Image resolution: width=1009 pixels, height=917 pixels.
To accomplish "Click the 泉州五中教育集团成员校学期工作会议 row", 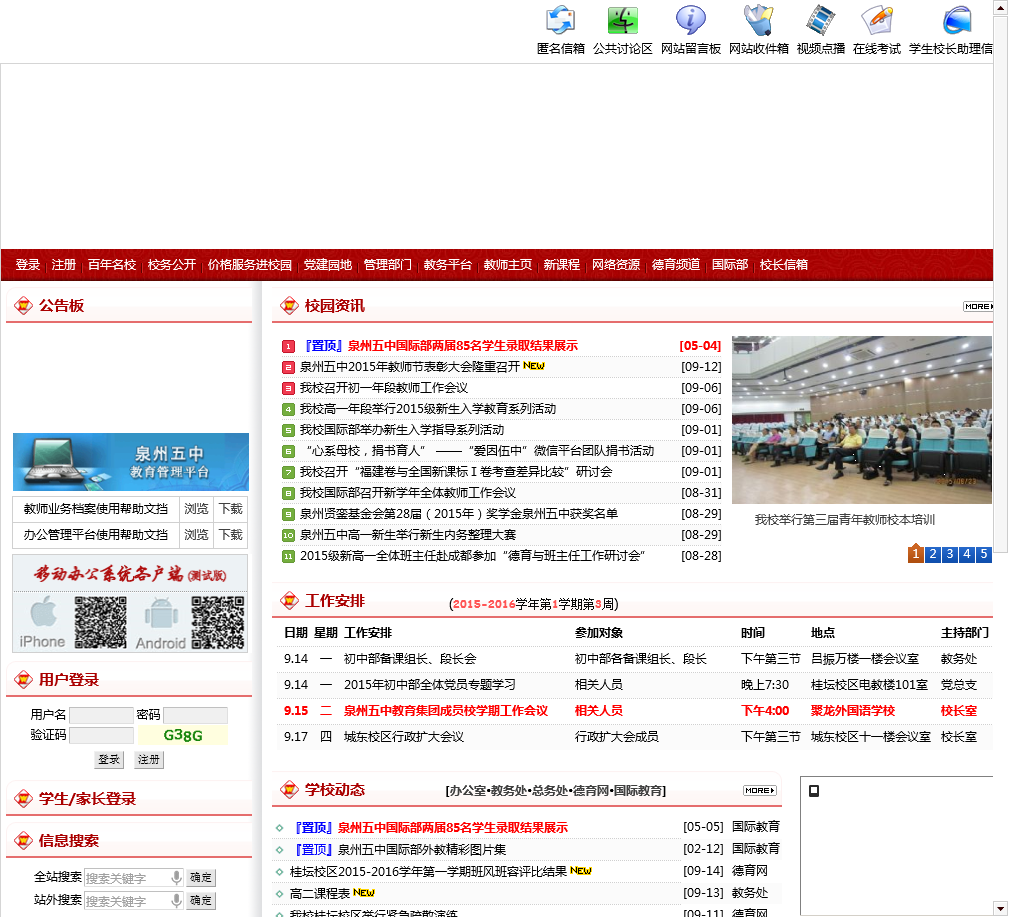I will [x=632, y=711].
